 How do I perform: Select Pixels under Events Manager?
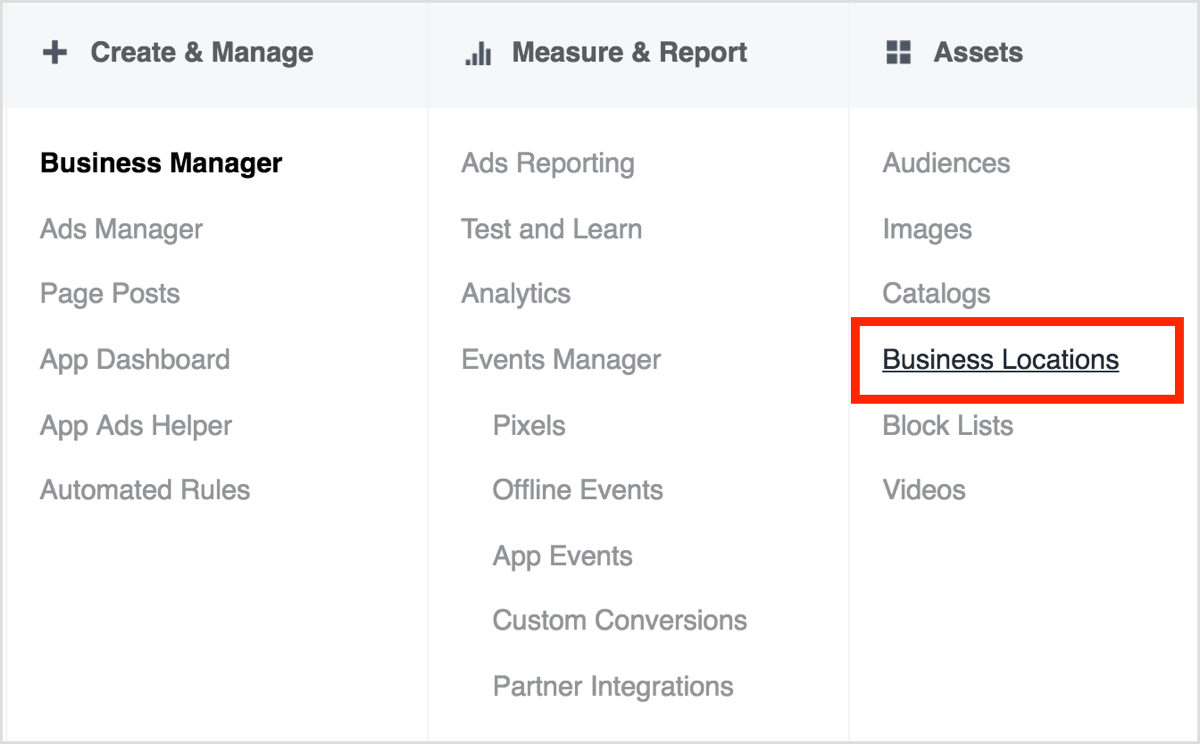click(x=529, y=426)
